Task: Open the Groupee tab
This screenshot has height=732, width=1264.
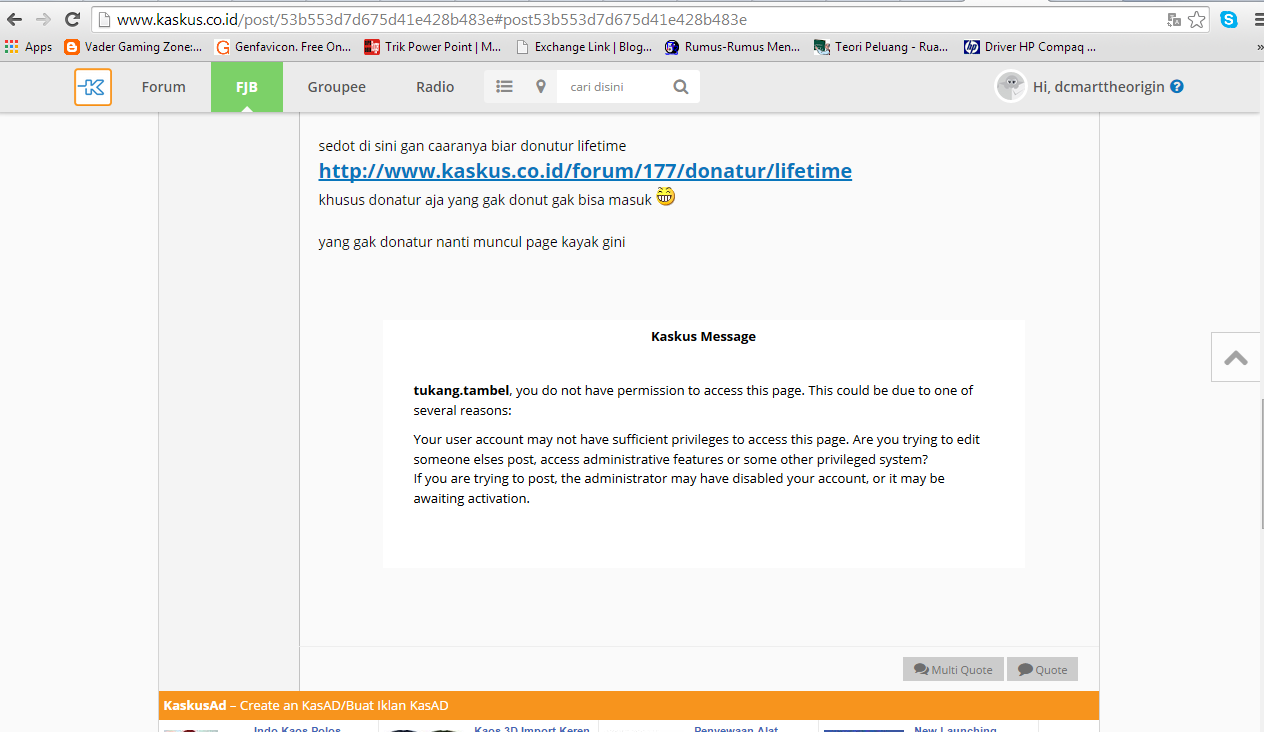Action: [336, 87]
